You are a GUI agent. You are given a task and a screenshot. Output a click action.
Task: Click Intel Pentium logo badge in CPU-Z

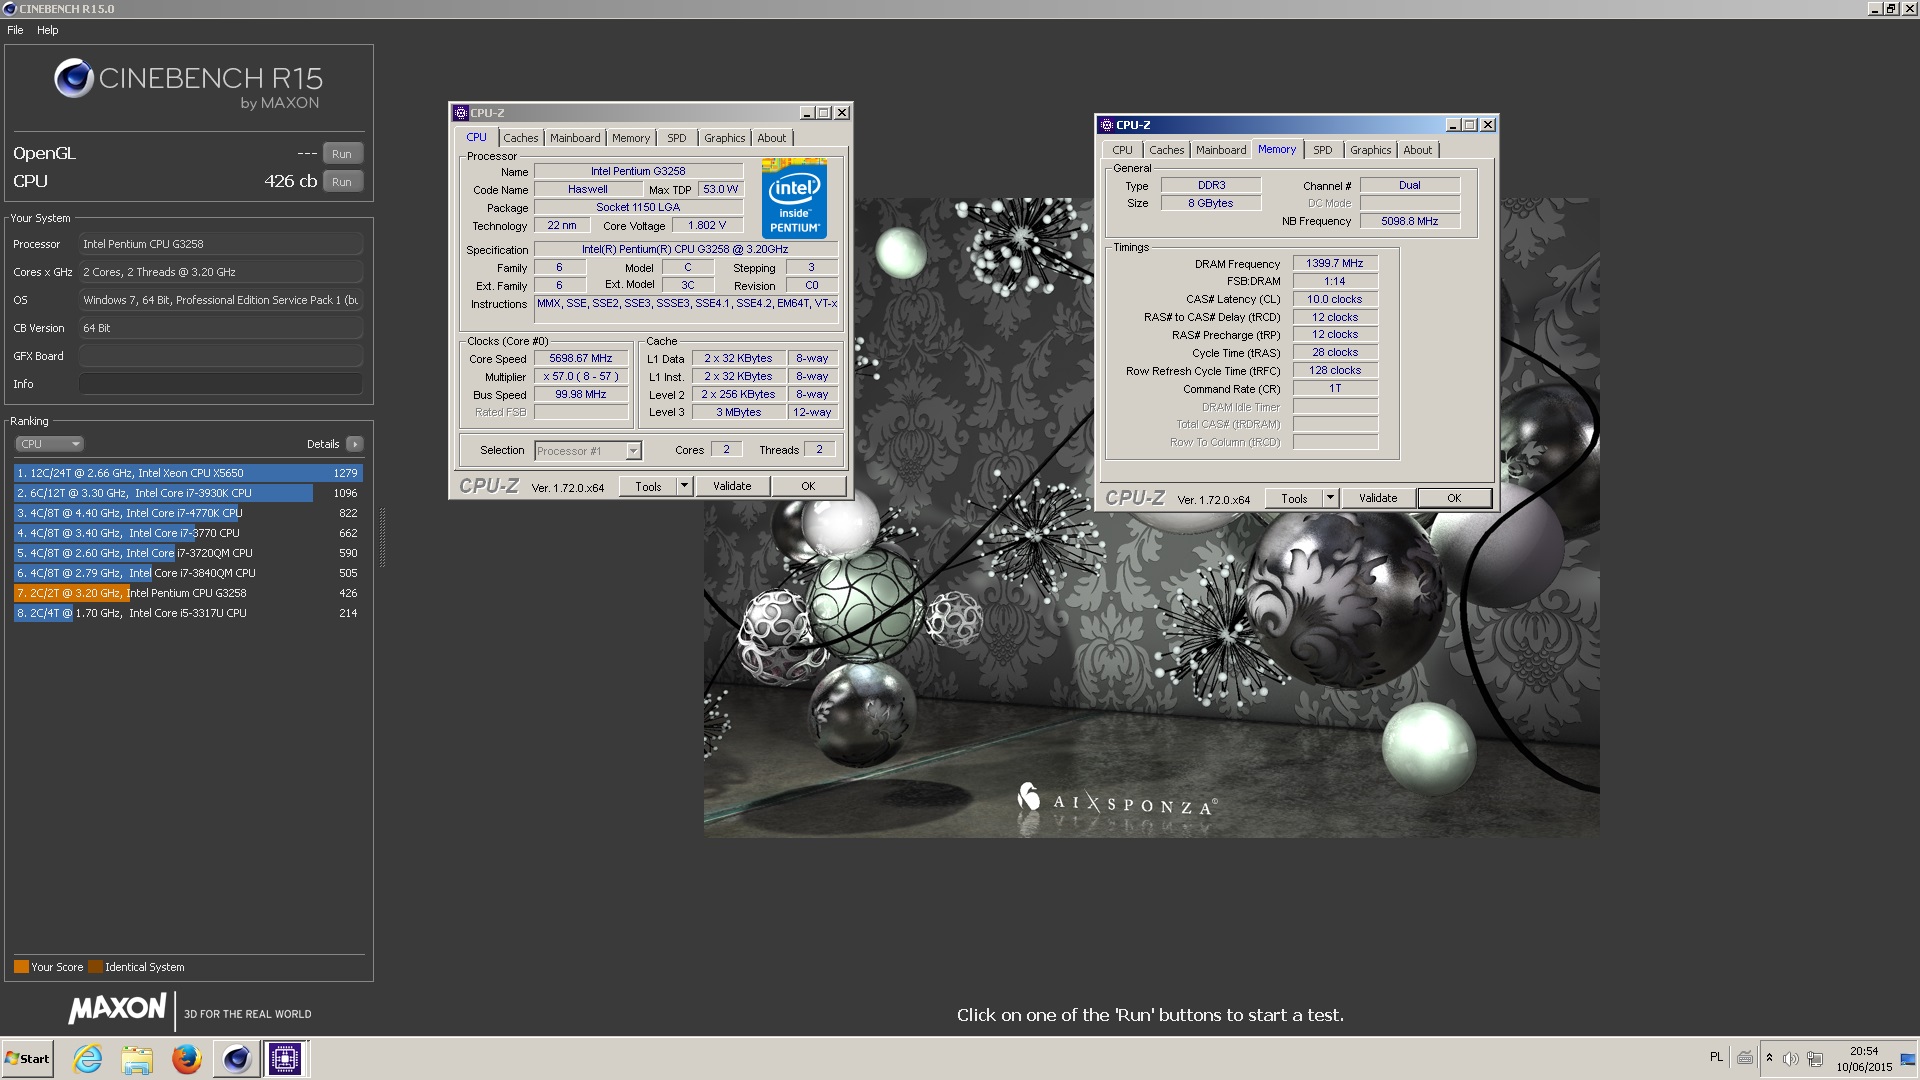click(794, 198)
